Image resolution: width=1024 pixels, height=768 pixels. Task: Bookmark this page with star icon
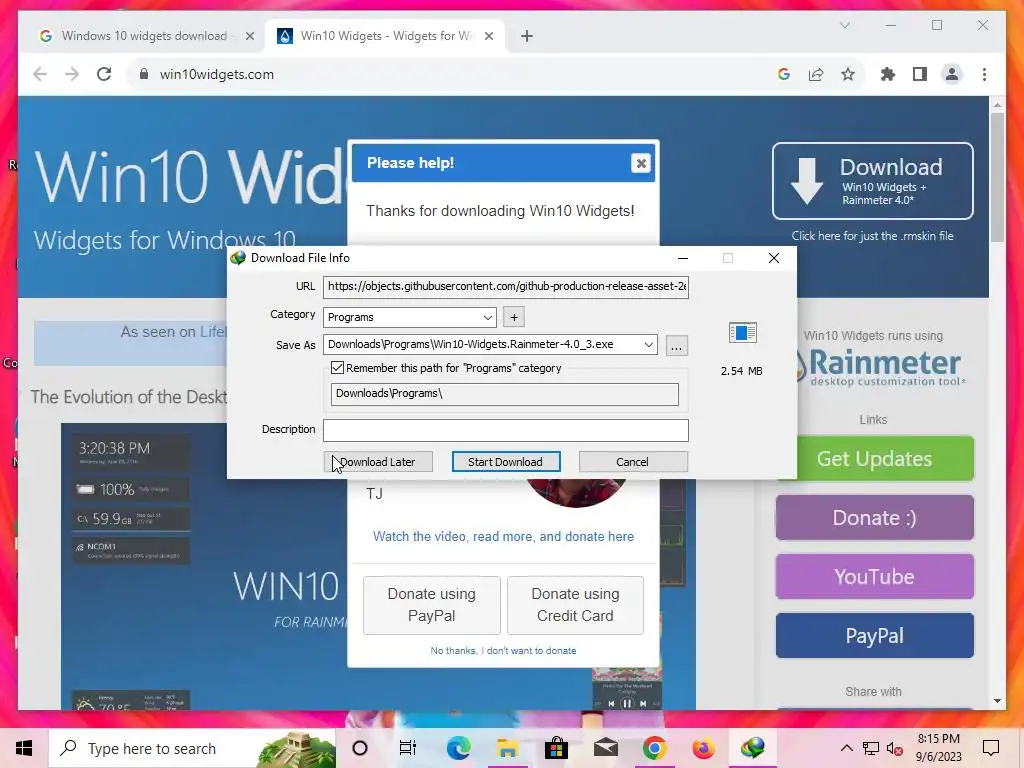pos(848,74)
